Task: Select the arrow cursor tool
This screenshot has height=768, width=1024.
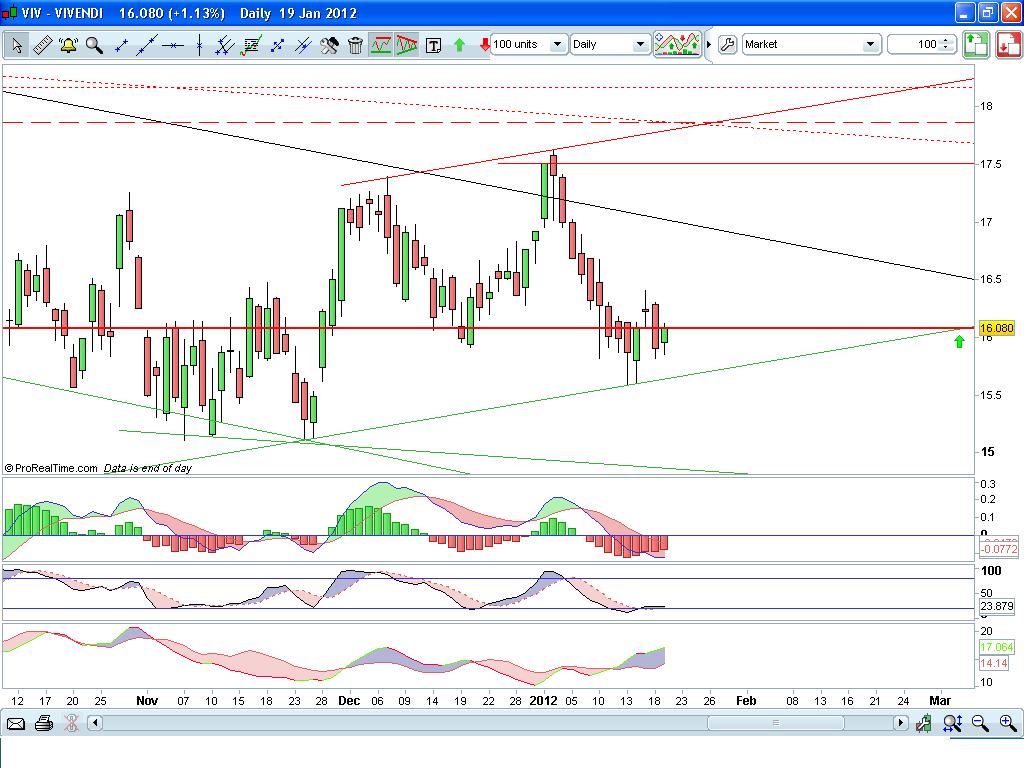Action: tap(16, 45)
